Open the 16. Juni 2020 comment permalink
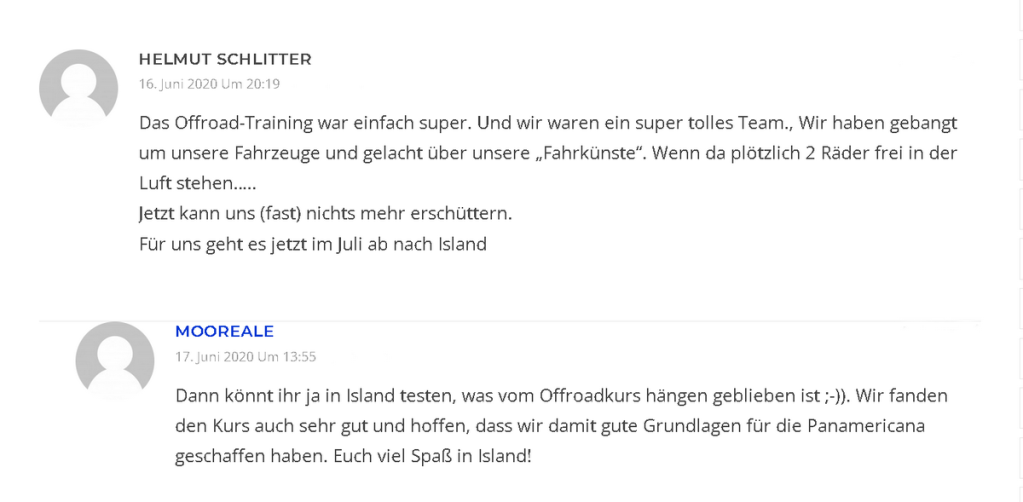Screen dimensions: 1023x502 tap(209, 84)
